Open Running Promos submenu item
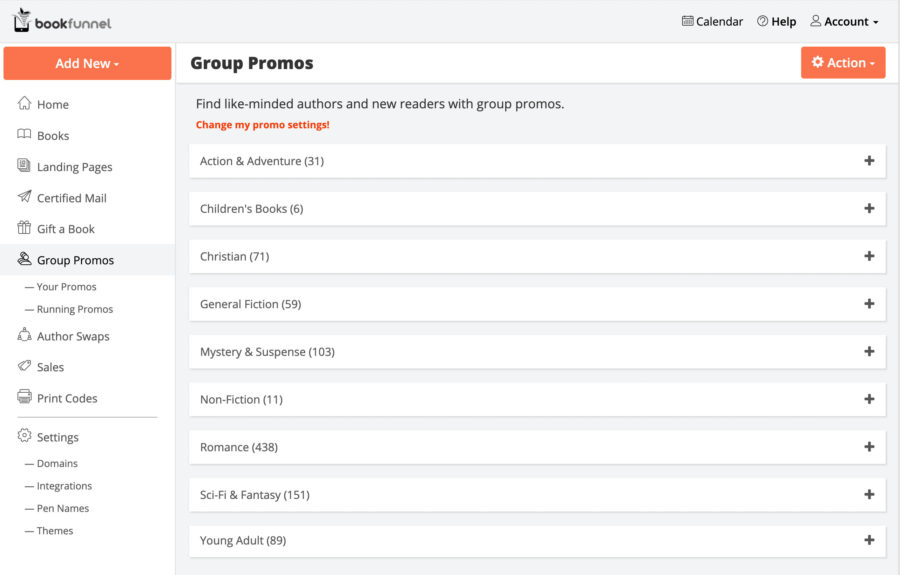The image size is (900, 575). click(75, 309)
